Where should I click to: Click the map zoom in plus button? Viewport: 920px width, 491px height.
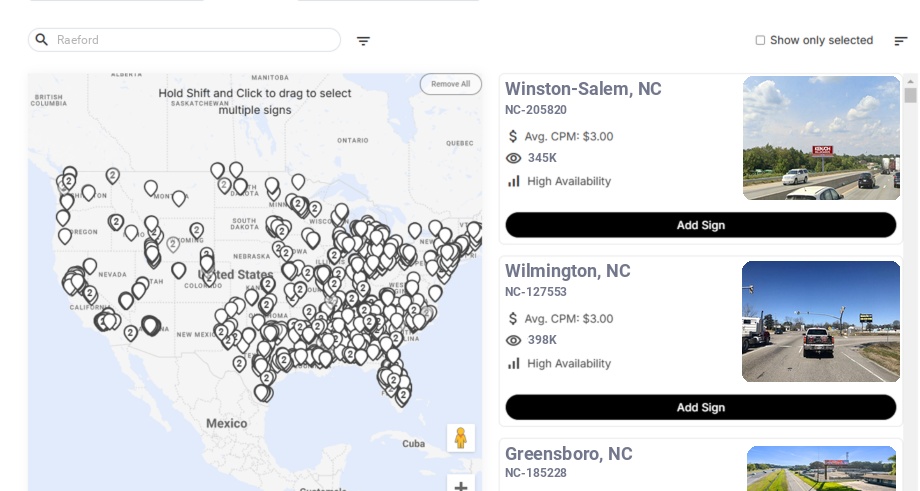(461, 486)
